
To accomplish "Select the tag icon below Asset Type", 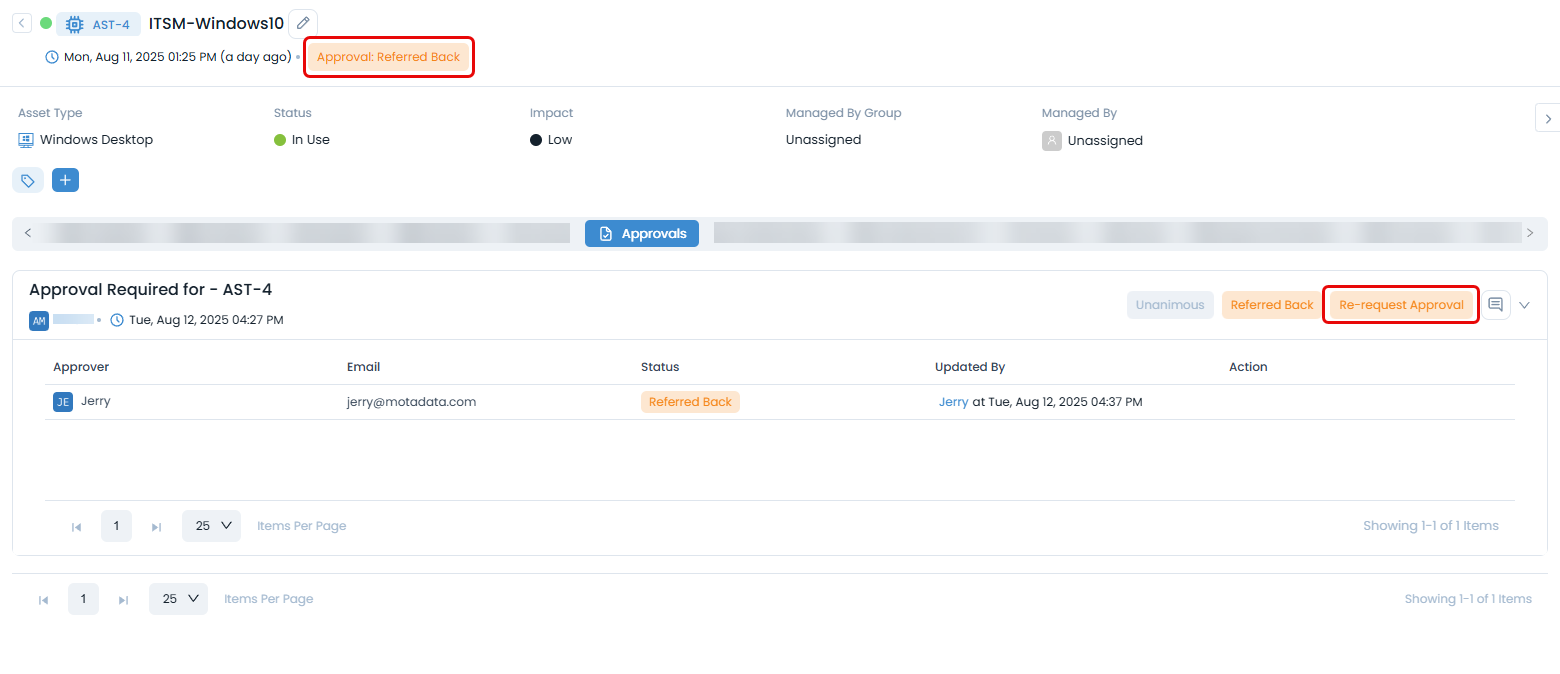I will tap(27, 180).
